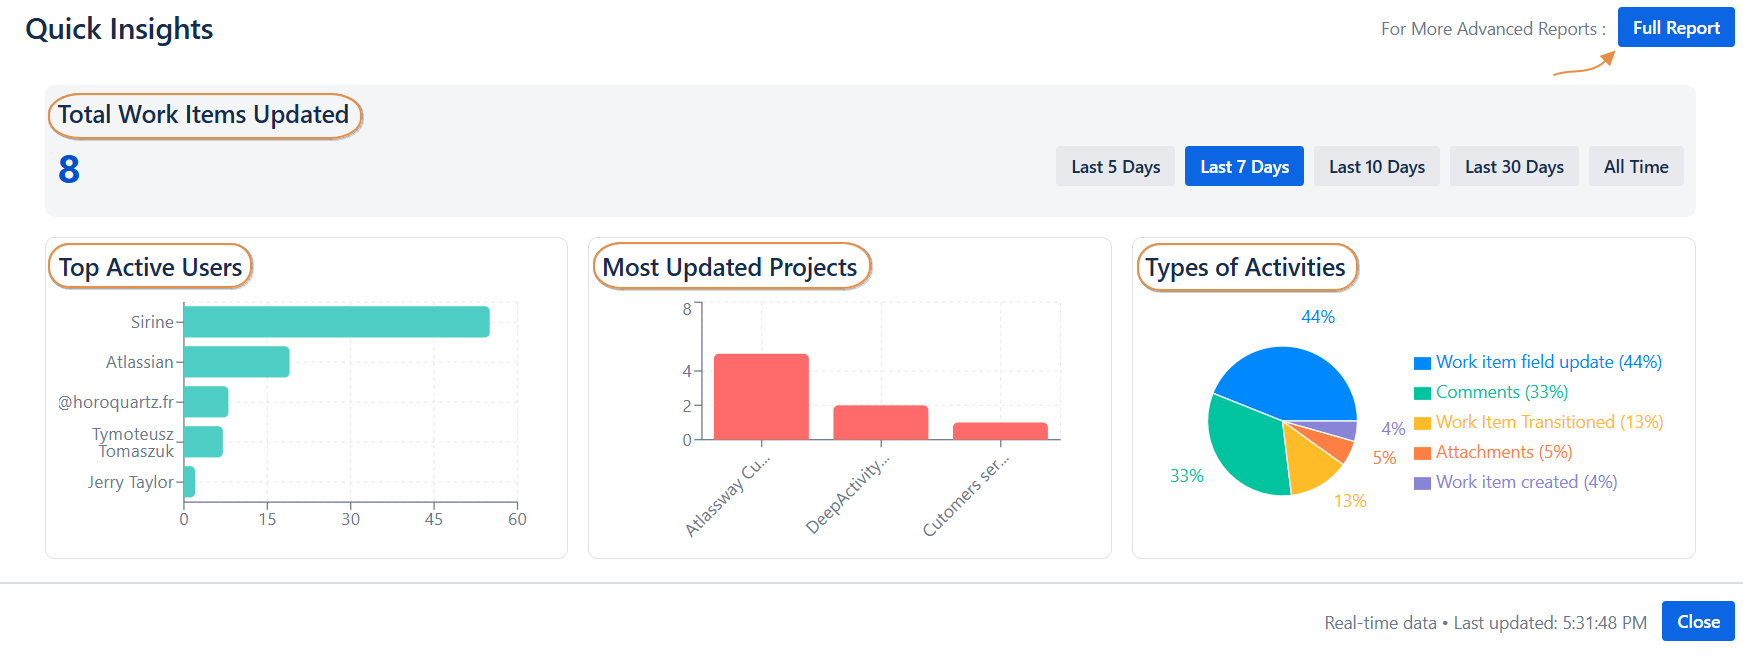This screenshot has width=1743, height=659.
Task: Select the Last 5 Days filter
Action: [1115, 167]
